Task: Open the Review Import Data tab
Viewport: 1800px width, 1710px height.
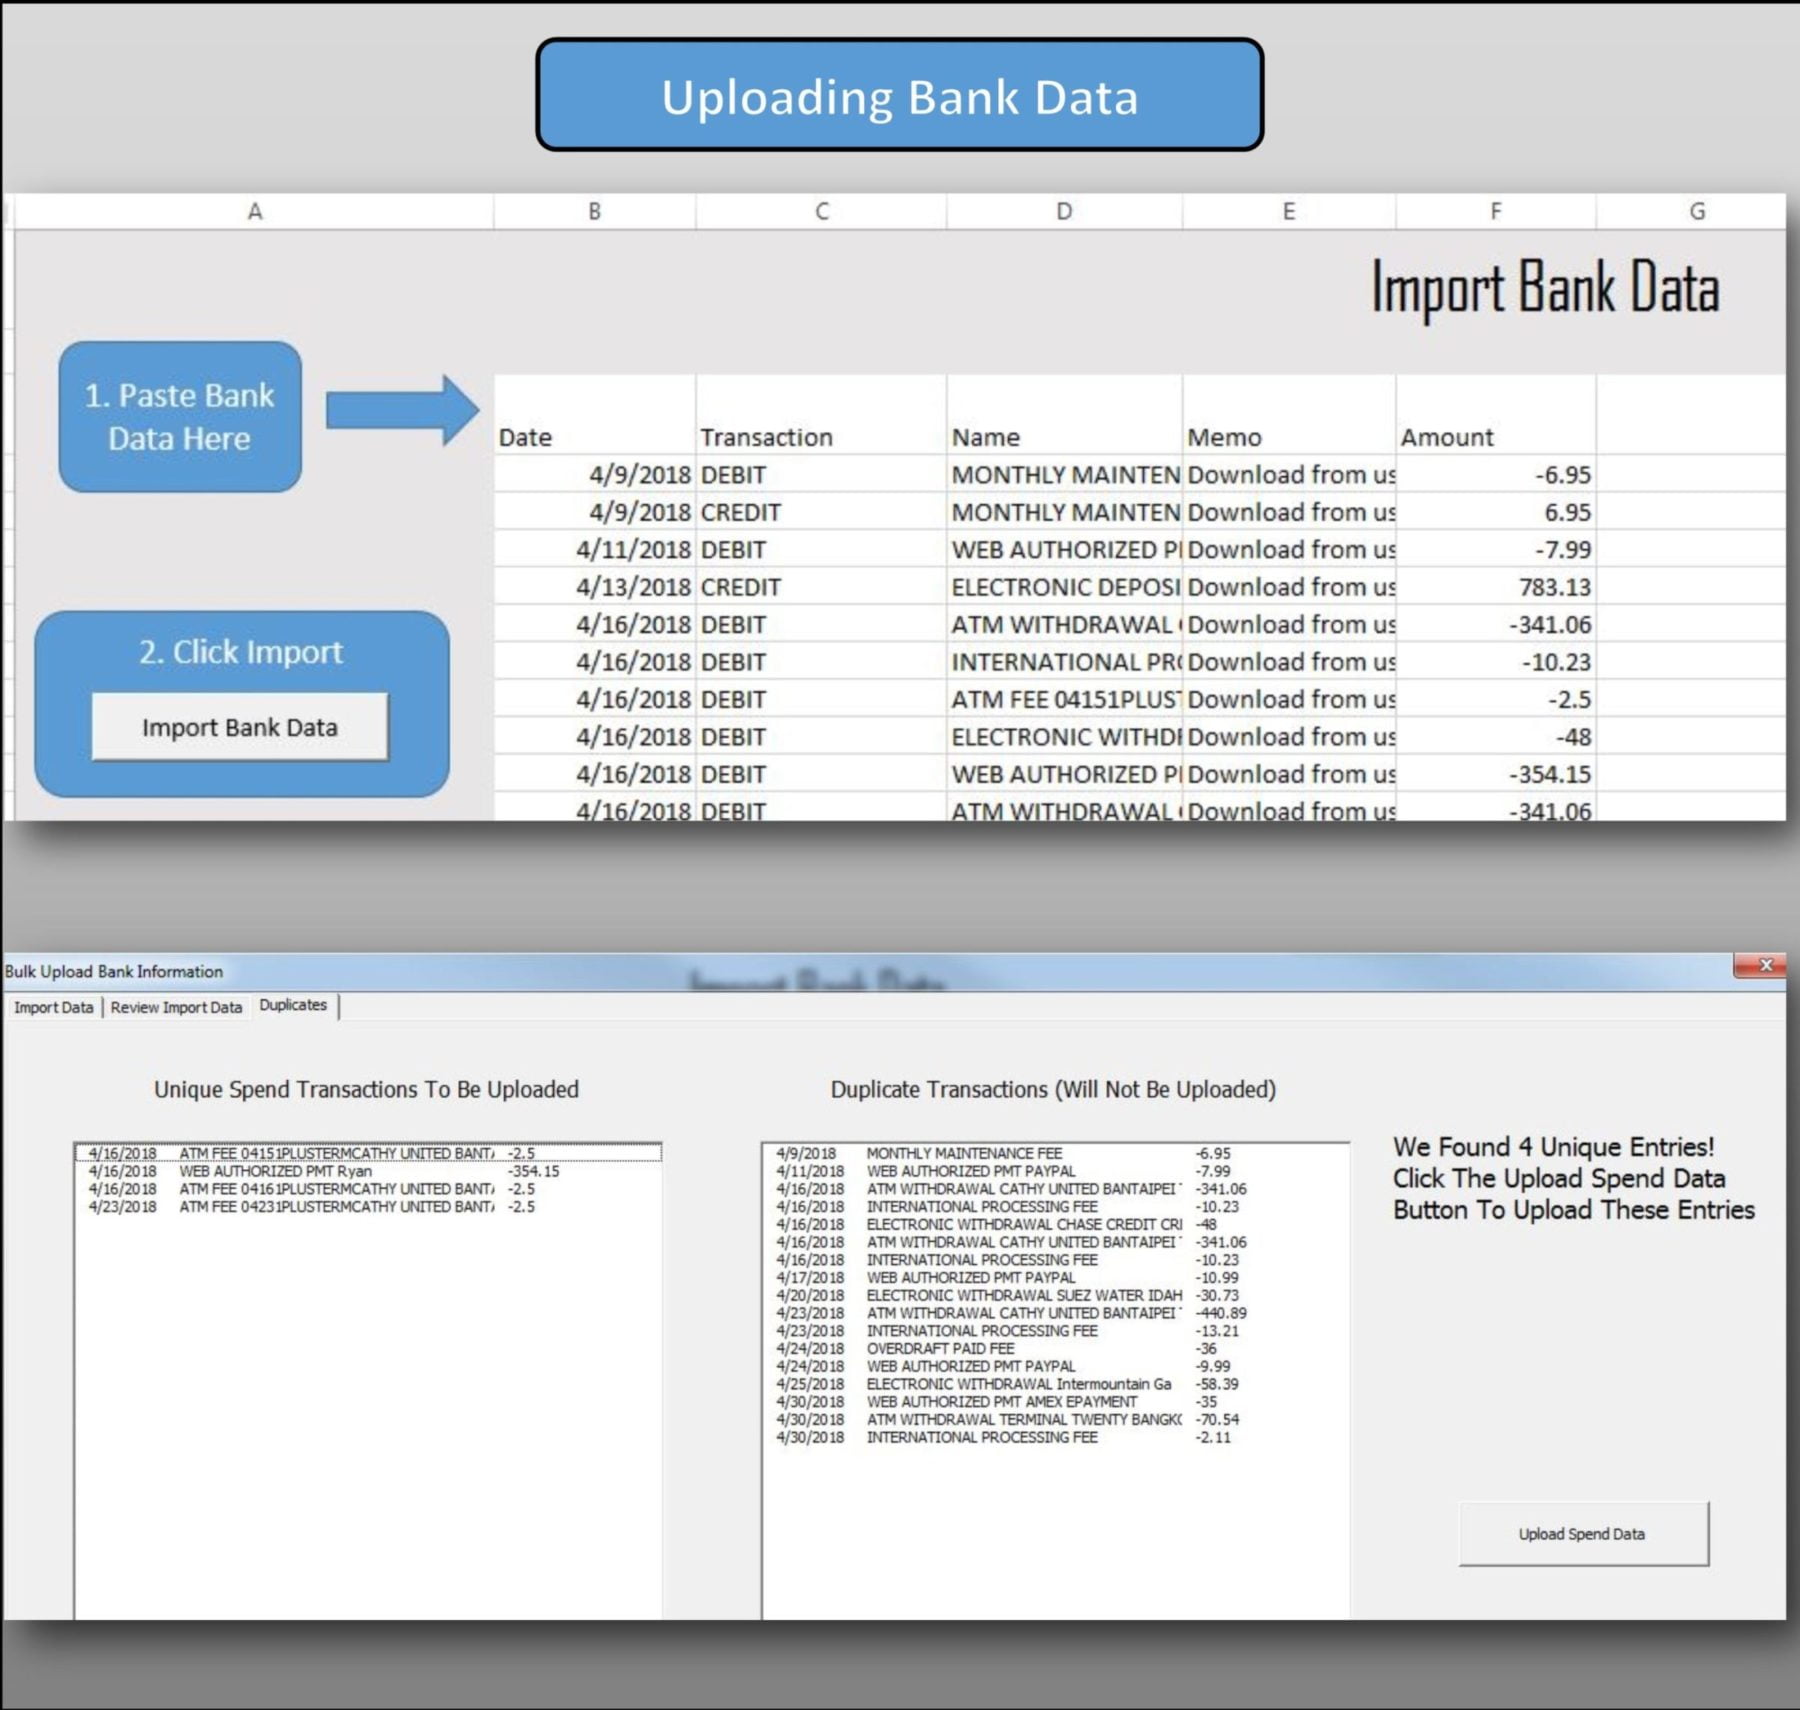Action: pyautogui.click(x=176, y=1007)
